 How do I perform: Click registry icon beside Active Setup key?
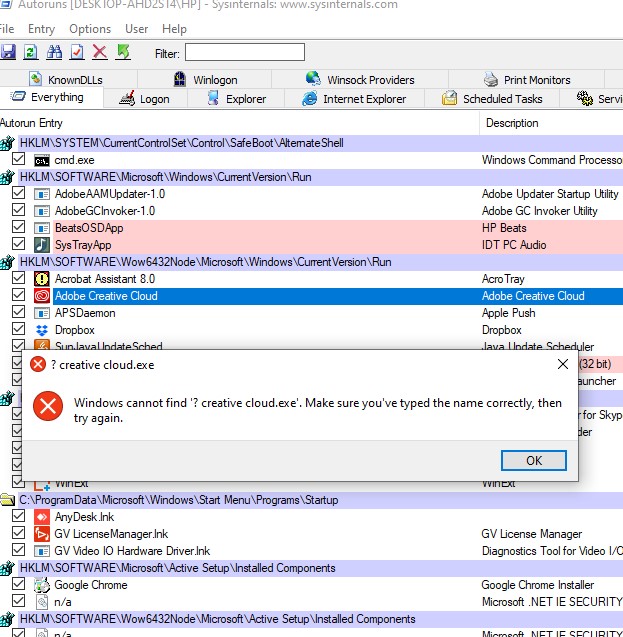(7, 568)
